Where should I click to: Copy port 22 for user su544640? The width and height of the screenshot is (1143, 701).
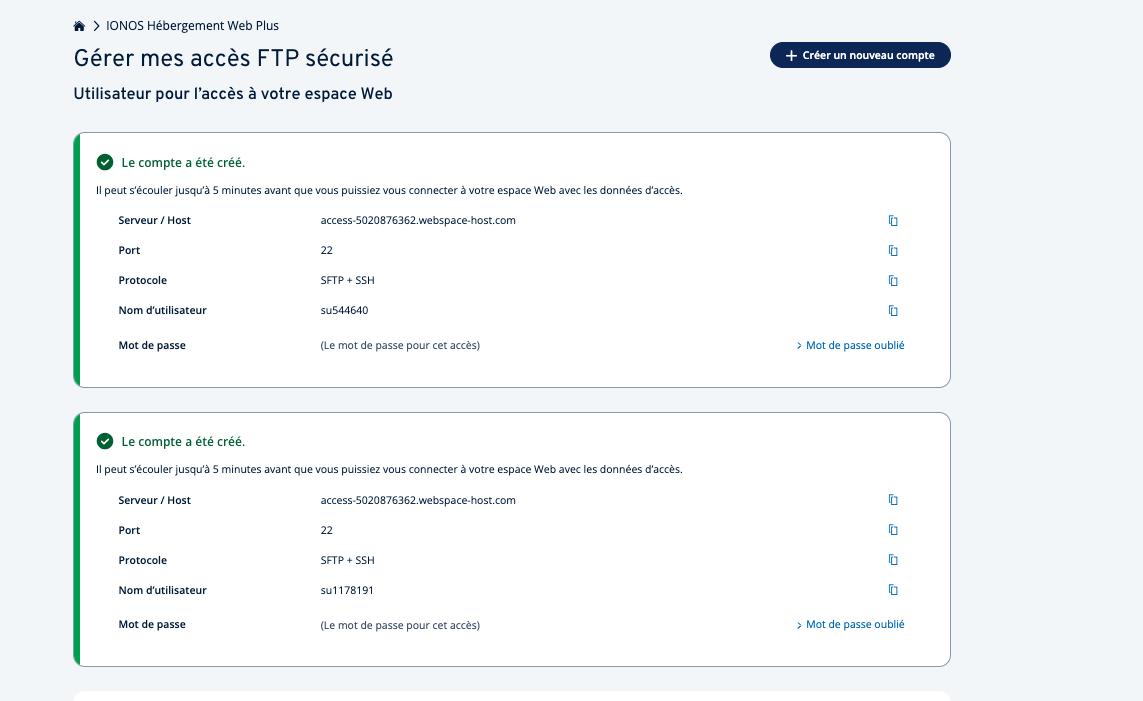pyautogui.click(x=893, y=251)
